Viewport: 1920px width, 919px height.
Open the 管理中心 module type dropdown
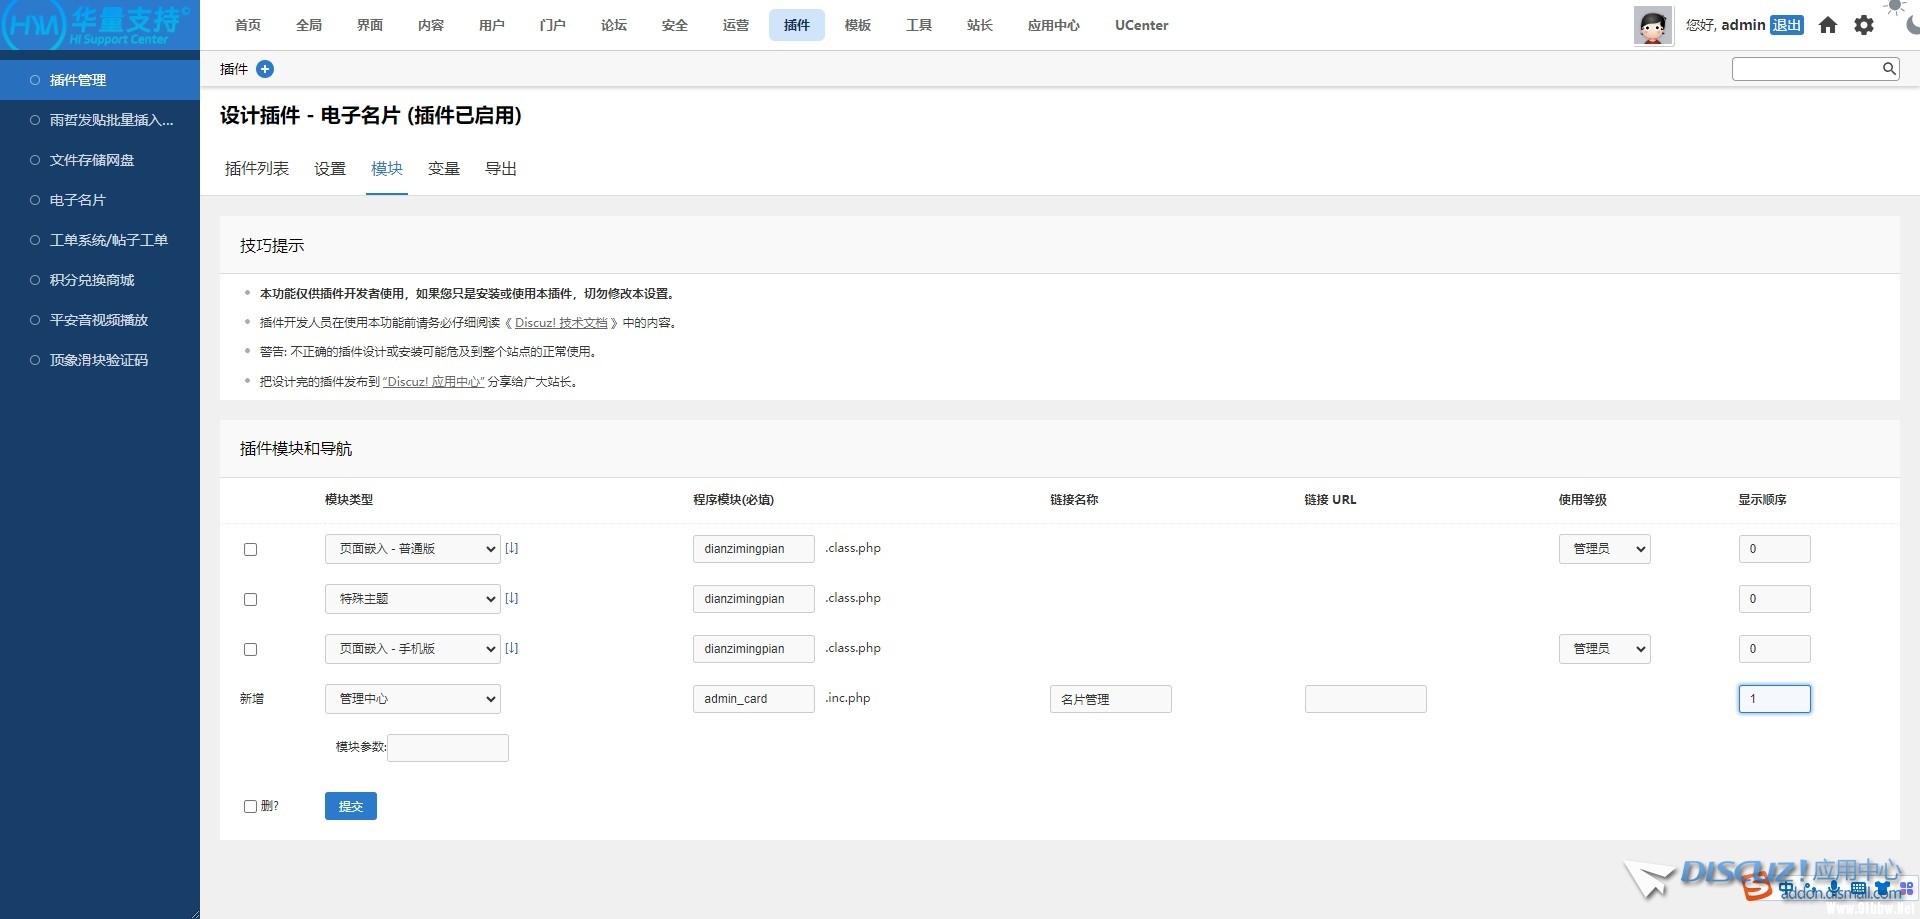click(x=412, y=699)
